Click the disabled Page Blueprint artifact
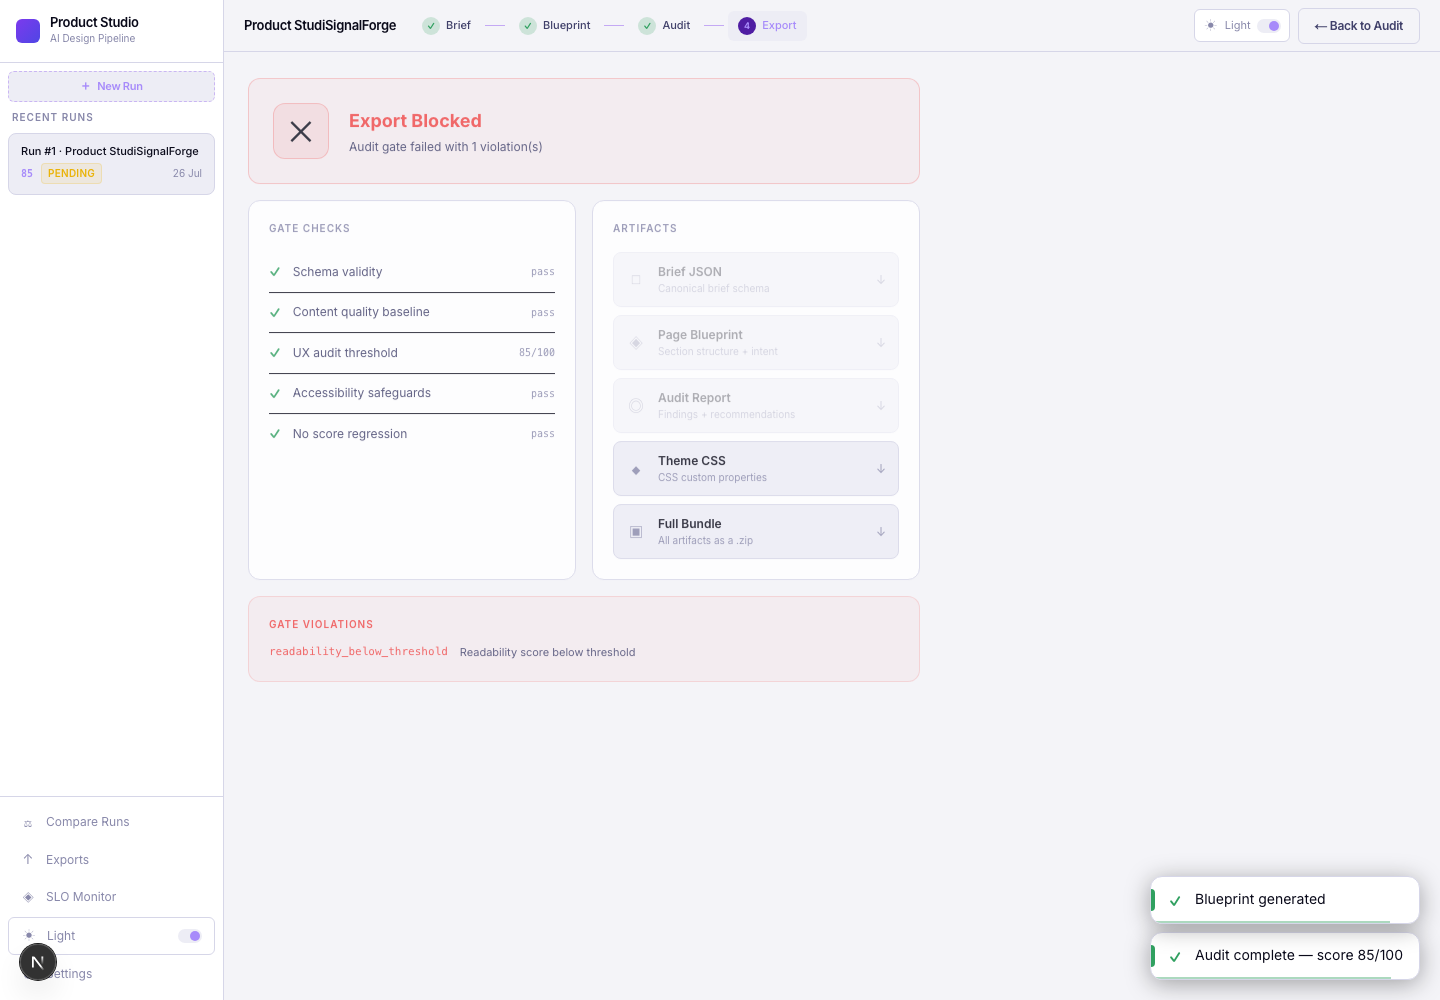Image resolution: width=1440 pixels, height=1000 pixels. tap(756, 343)
